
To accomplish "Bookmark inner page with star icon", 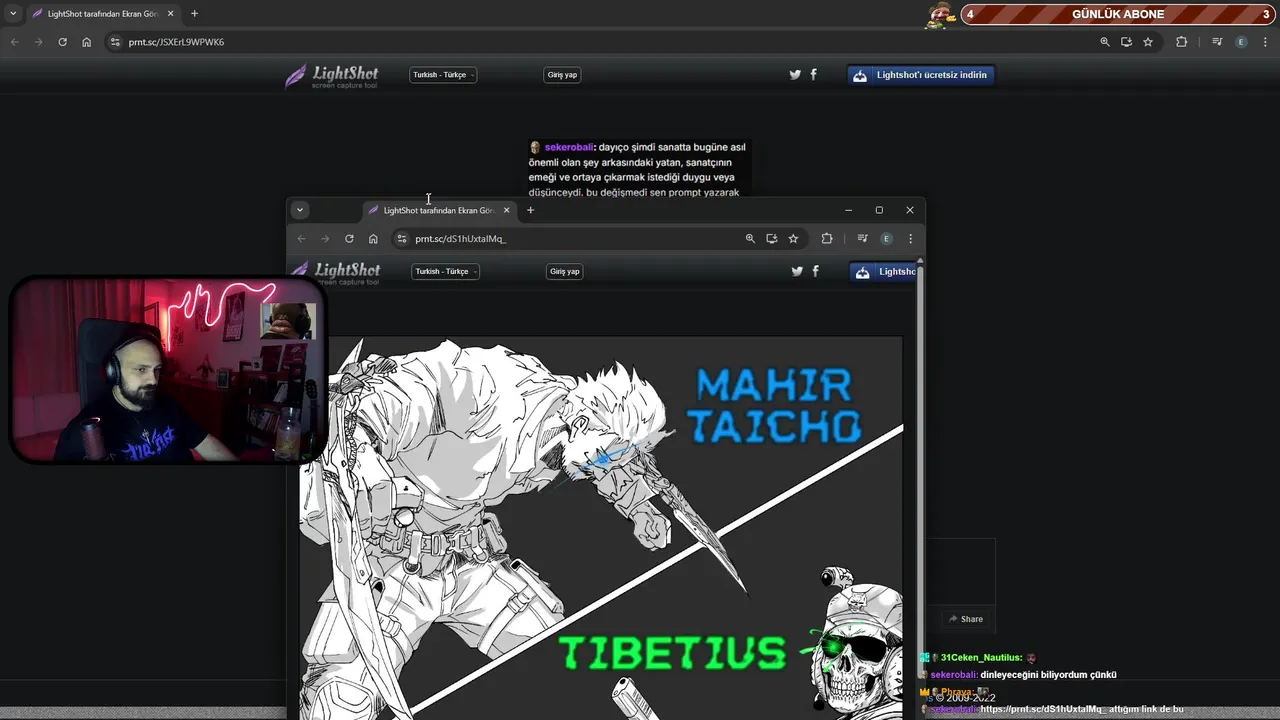I will [793, 238].
